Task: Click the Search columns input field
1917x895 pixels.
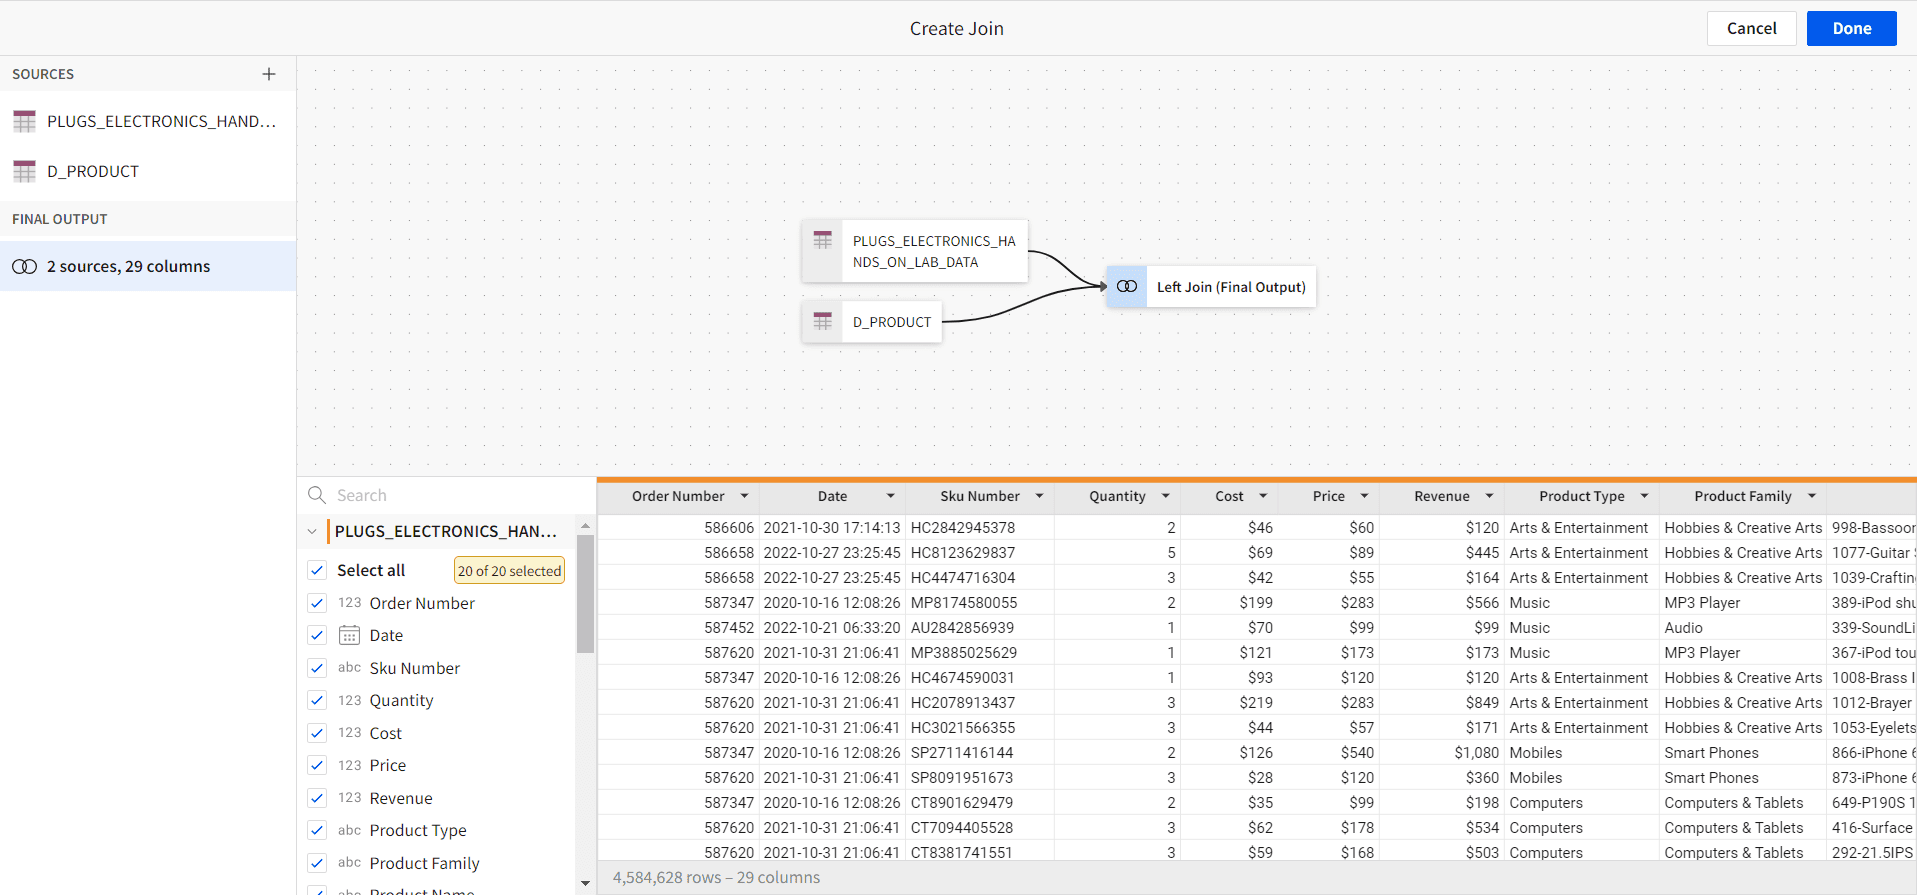Action: pos(450,496)
